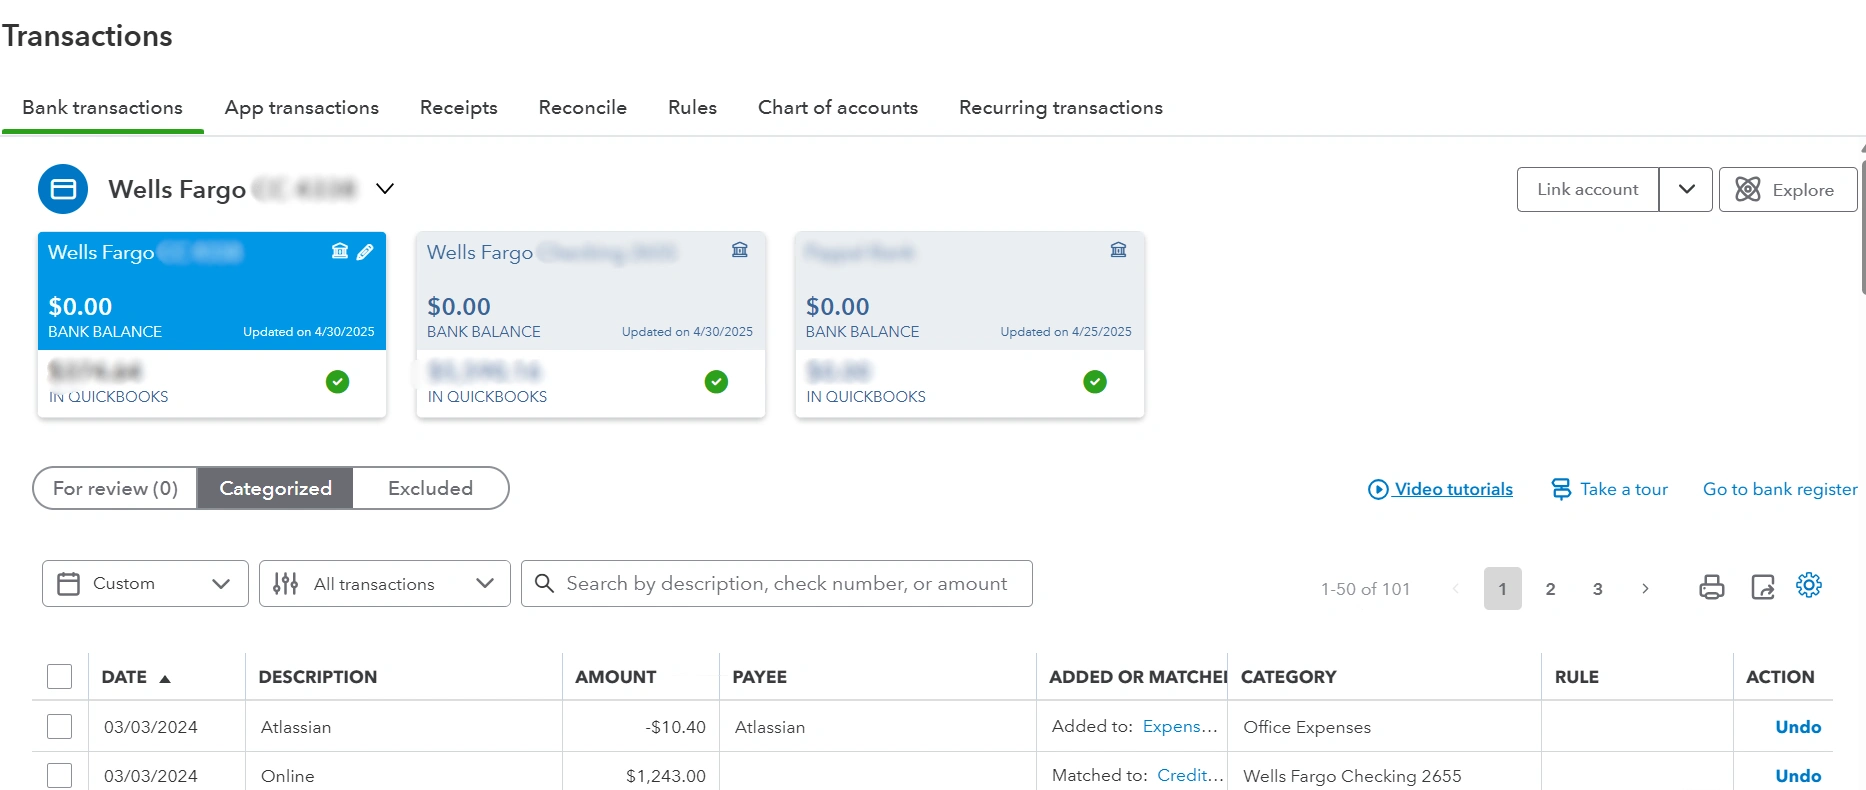Click the export transactions icon
The width and height of the screenshot is (1866, 790).
pos(1762,587)
